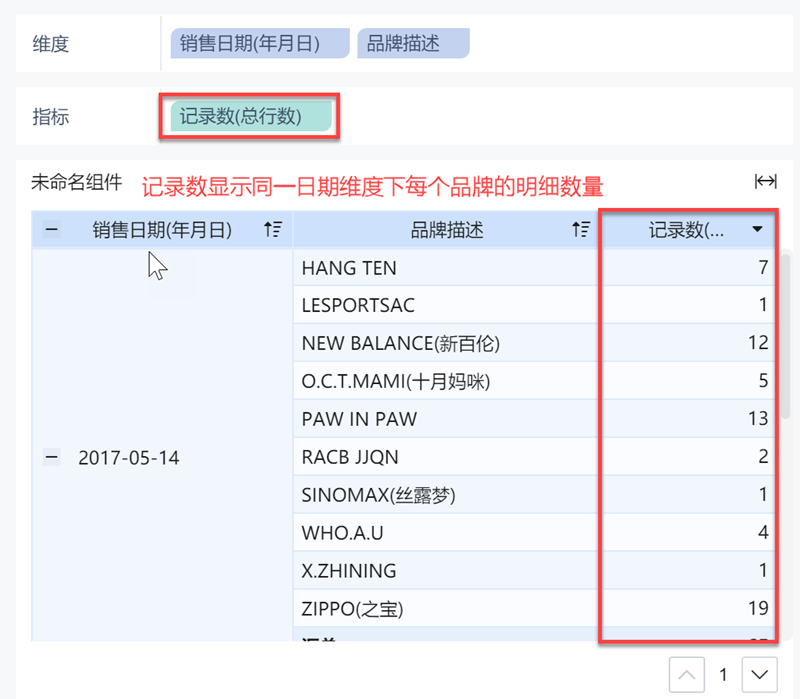Screen dimensions: 800x699
Task: Click the 销售日期(年月日) column header text
Action: tap(162, 230)
